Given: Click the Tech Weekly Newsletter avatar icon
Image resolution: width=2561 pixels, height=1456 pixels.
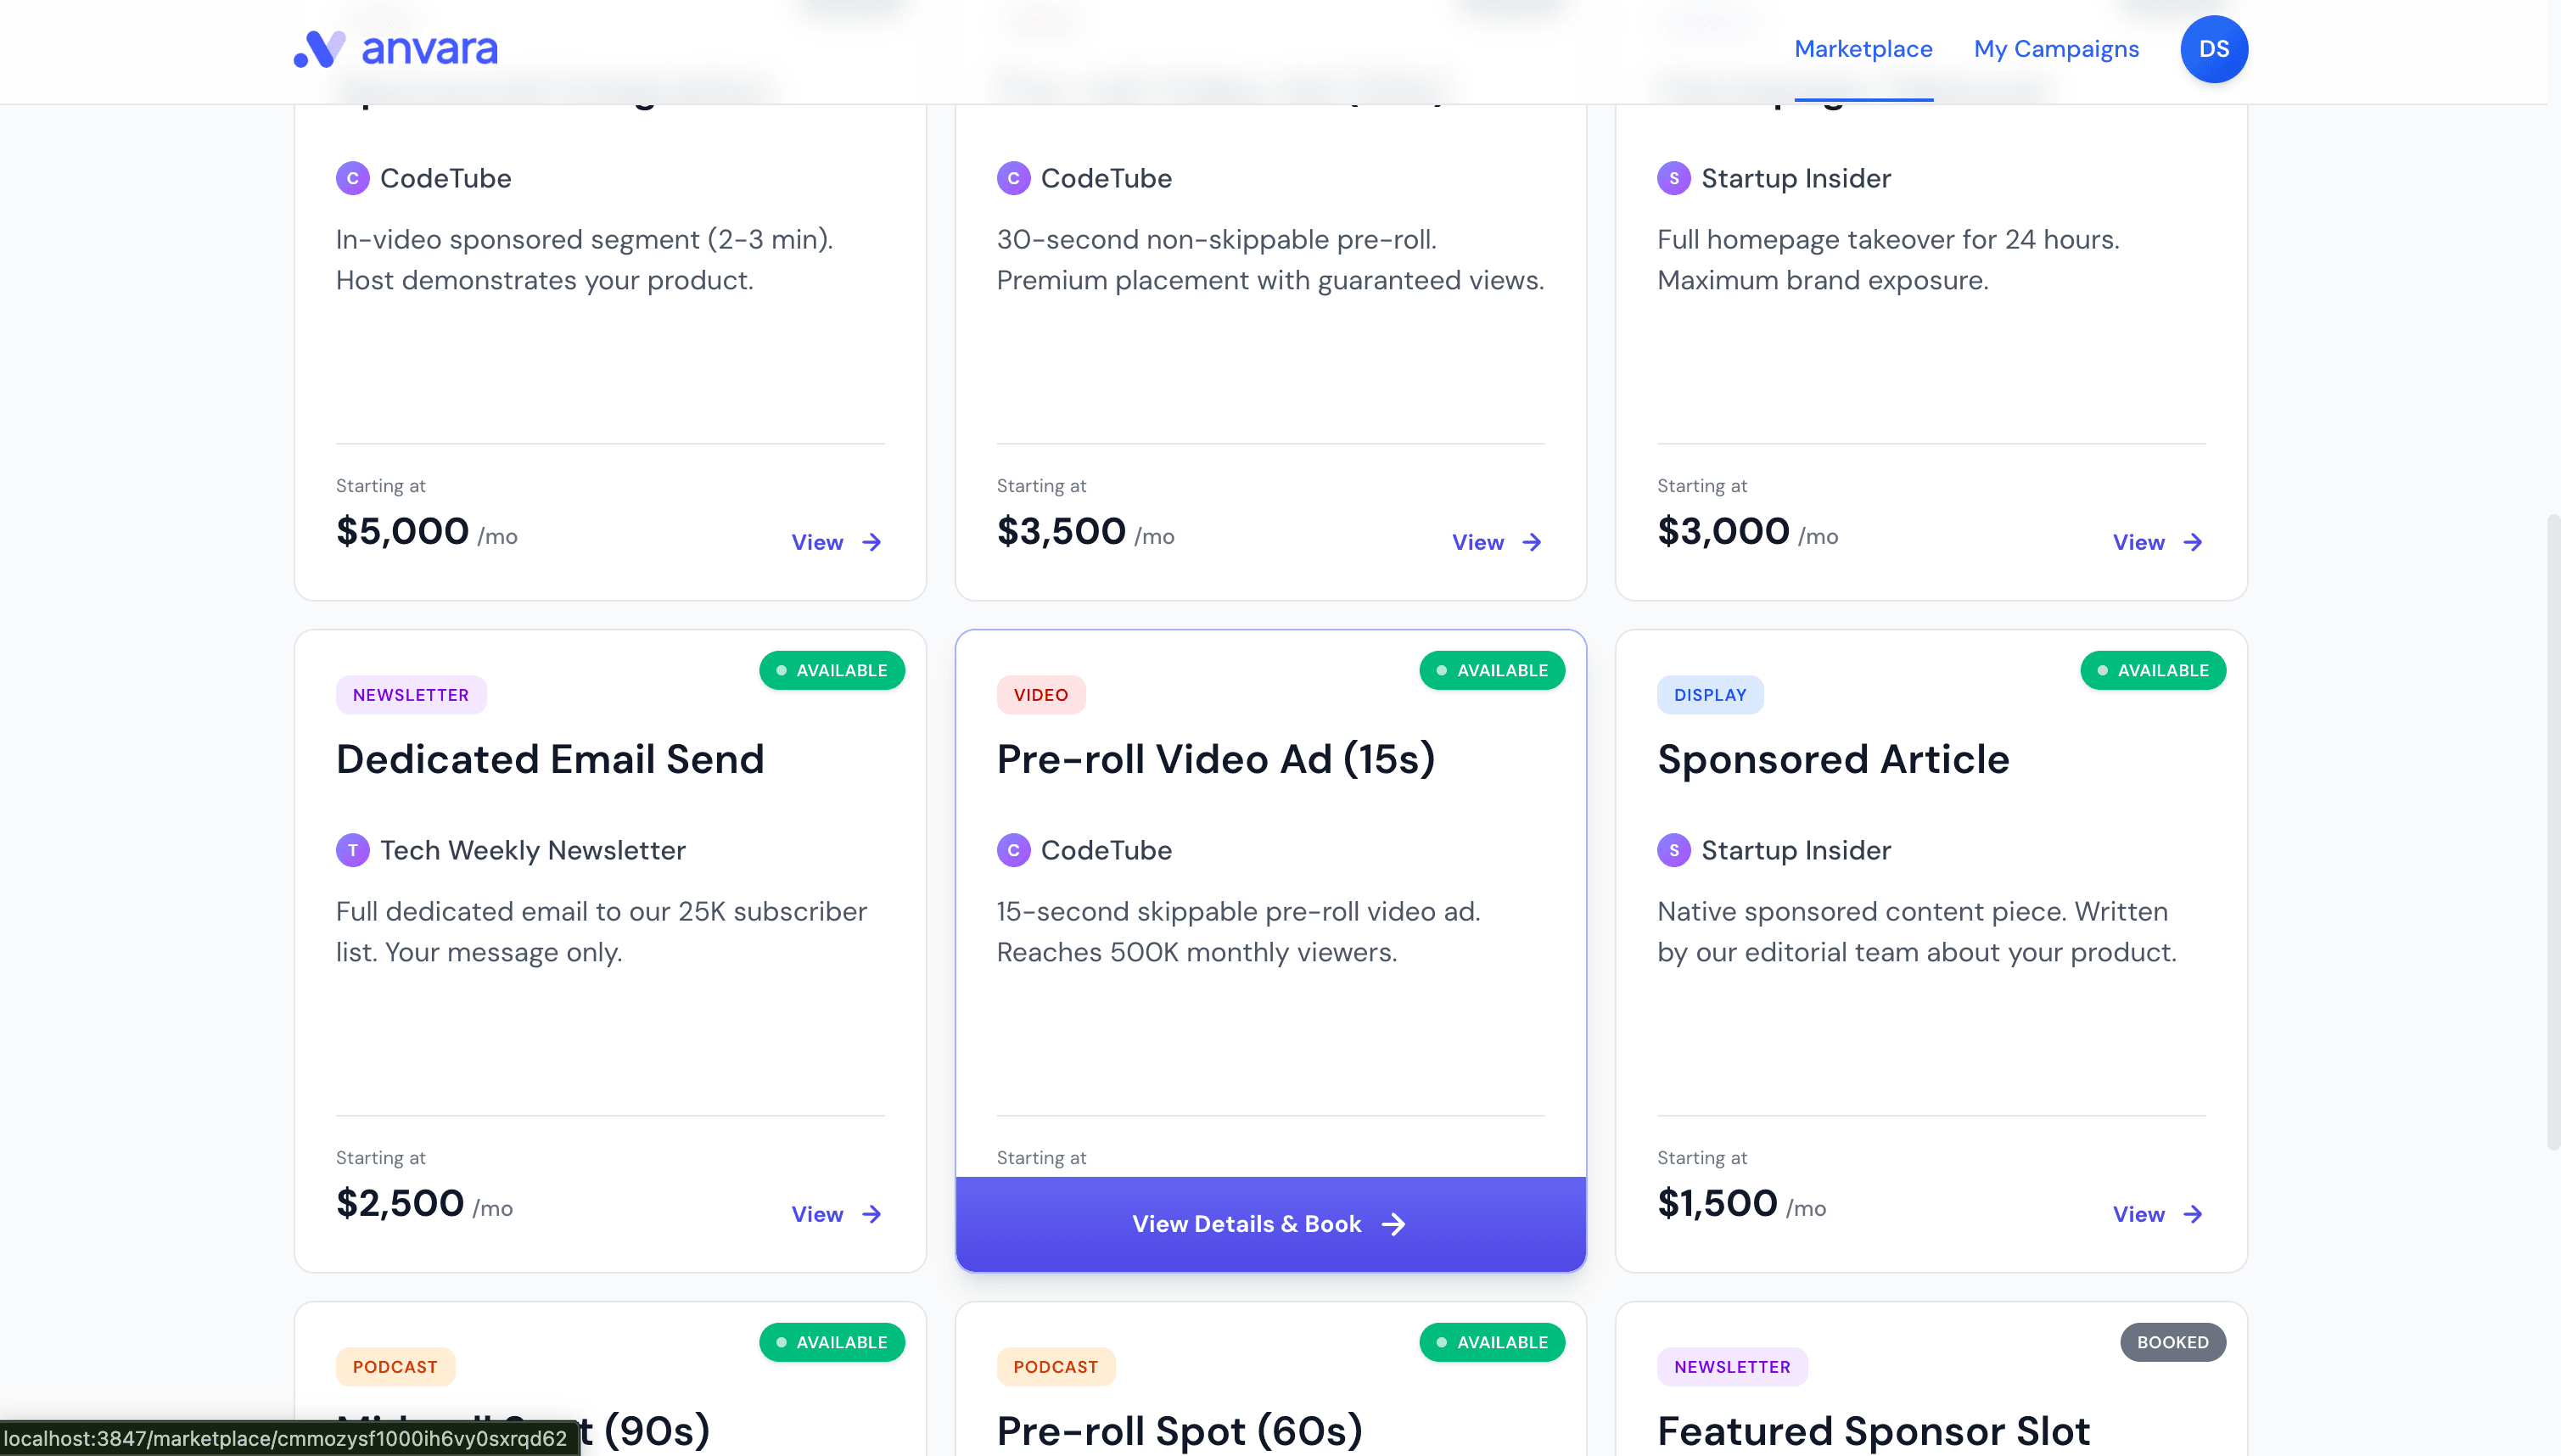Looking at the screenshot, I should [352, 849].
